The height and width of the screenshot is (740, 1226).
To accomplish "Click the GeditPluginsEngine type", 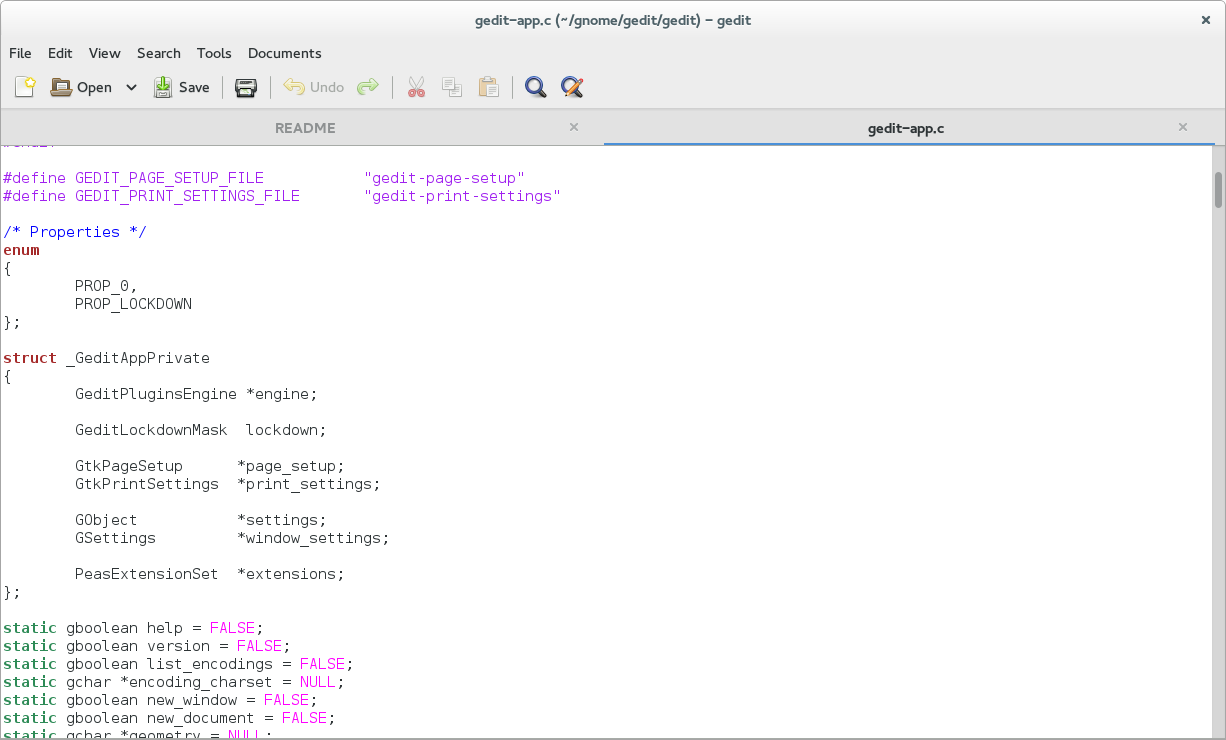I will coord(156,394).
